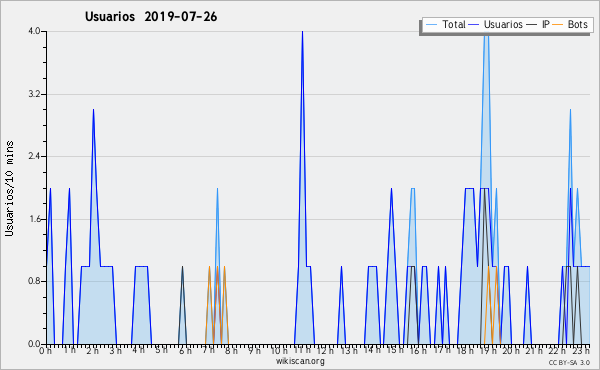The image size is (600, 370).
Task: Click the '23 h' x-axis label
Action: tap(580, 350)
